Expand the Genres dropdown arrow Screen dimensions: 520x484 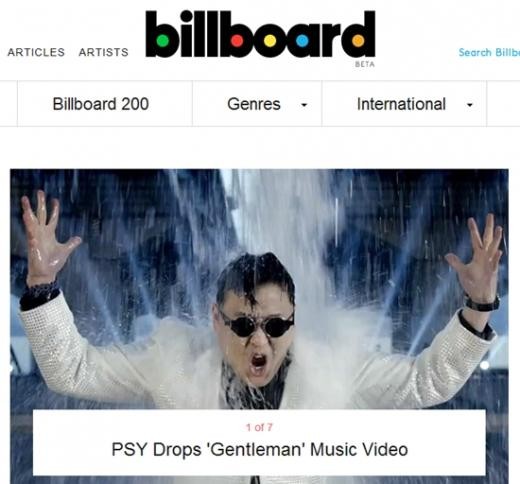(x=304, y=105)
